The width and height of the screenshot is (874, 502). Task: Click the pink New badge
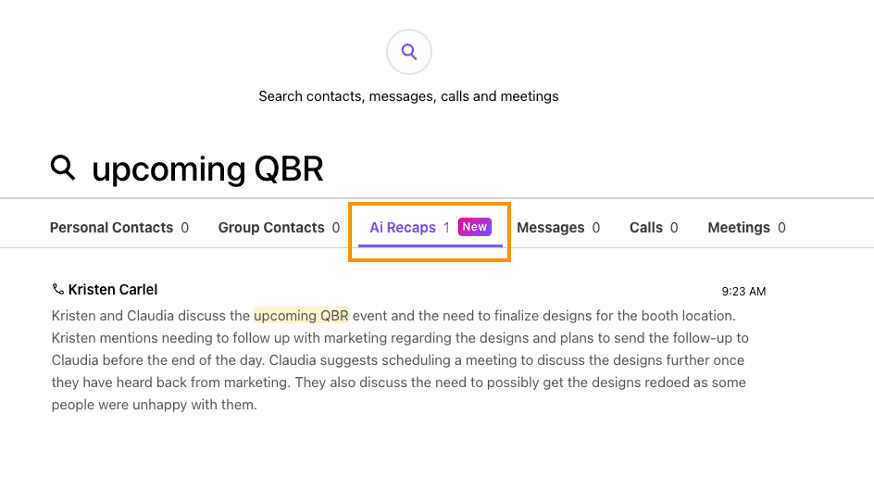[x=475, y=227]
